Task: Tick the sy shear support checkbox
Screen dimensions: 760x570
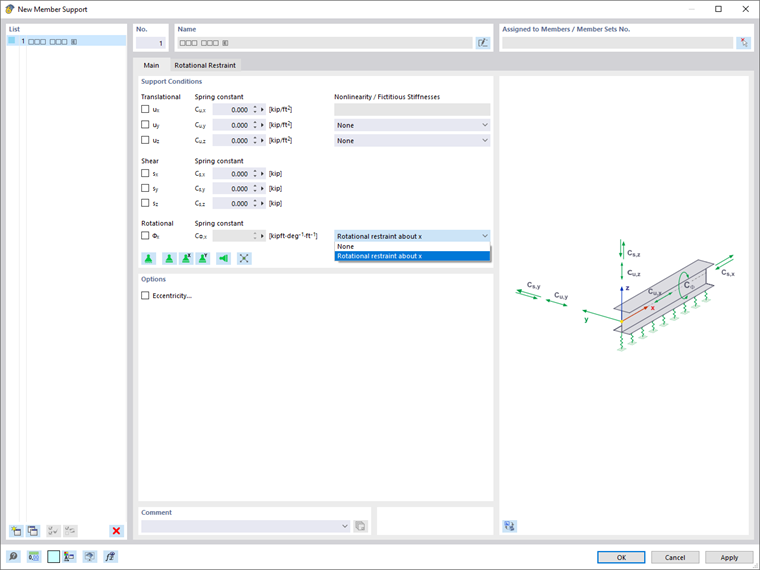Action: pyautogui.click(x=145, y=188)
